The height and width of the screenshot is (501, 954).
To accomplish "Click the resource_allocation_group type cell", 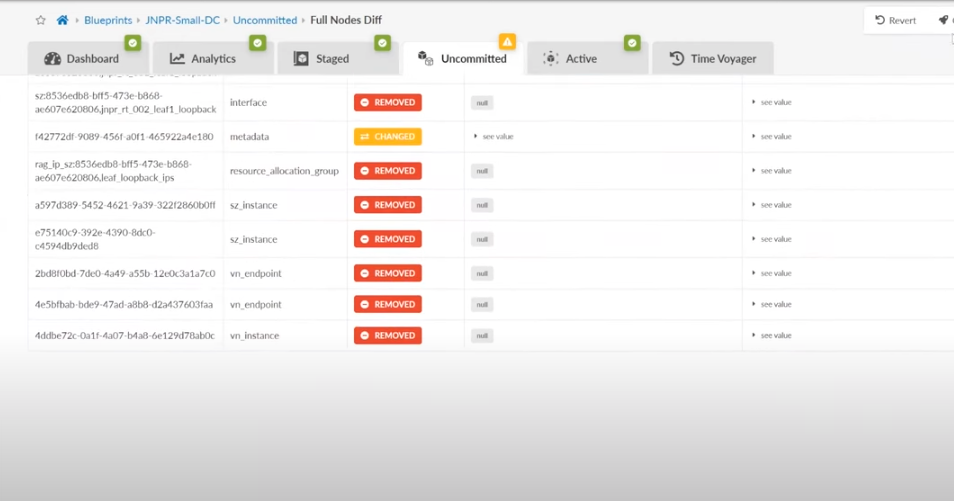I will click(284, 170).
